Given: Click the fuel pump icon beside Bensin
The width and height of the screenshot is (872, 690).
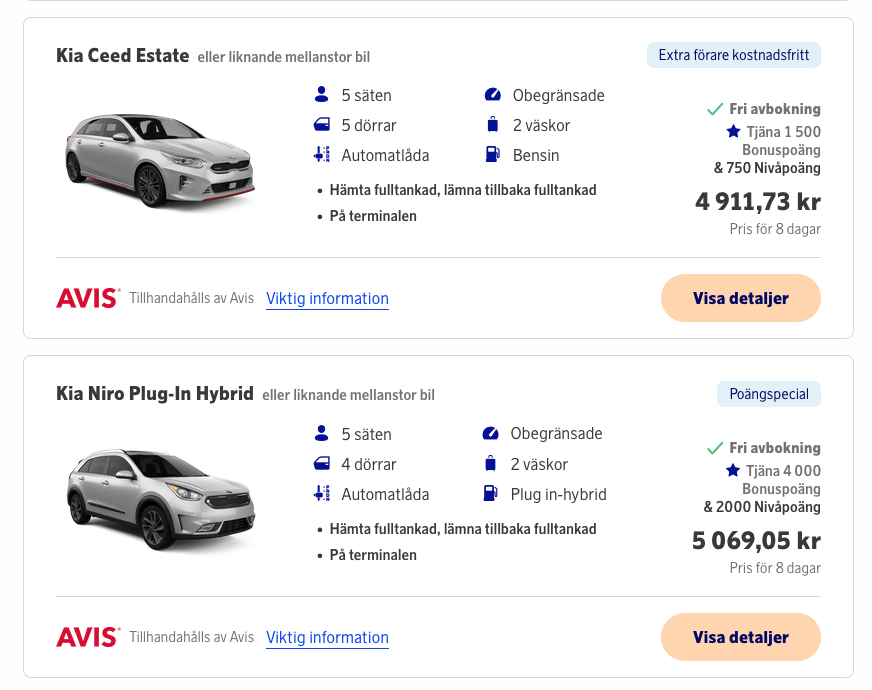Looking at the screenshot, I should (x=492, y=155).
